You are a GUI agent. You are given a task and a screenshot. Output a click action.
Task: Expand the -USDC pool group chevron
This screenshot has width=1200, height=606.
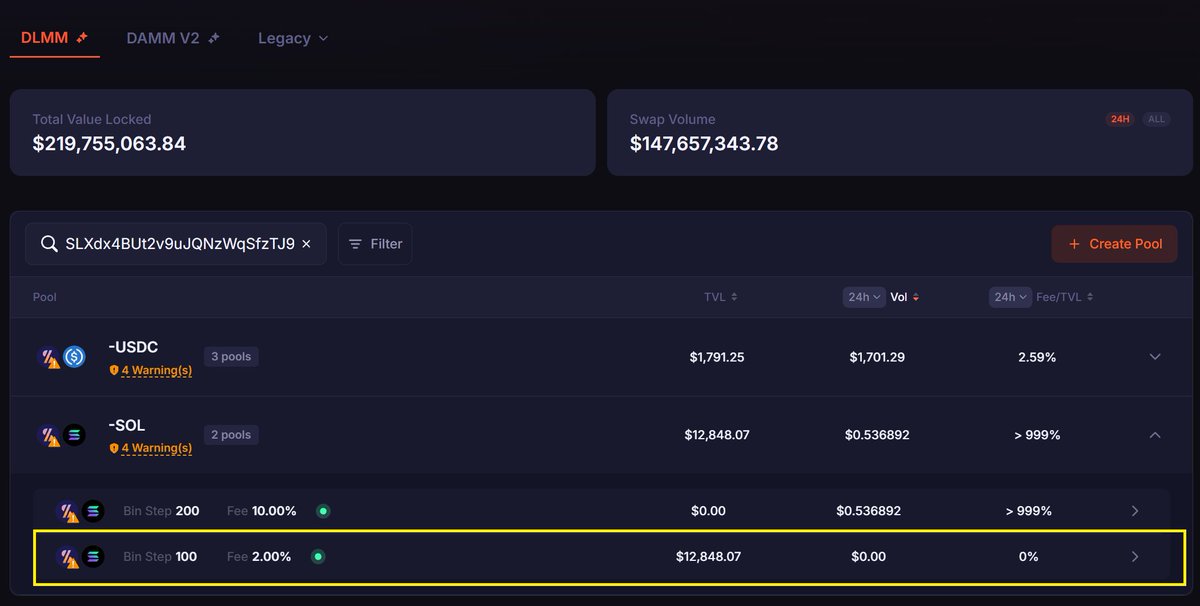[x=1155, y=357]
